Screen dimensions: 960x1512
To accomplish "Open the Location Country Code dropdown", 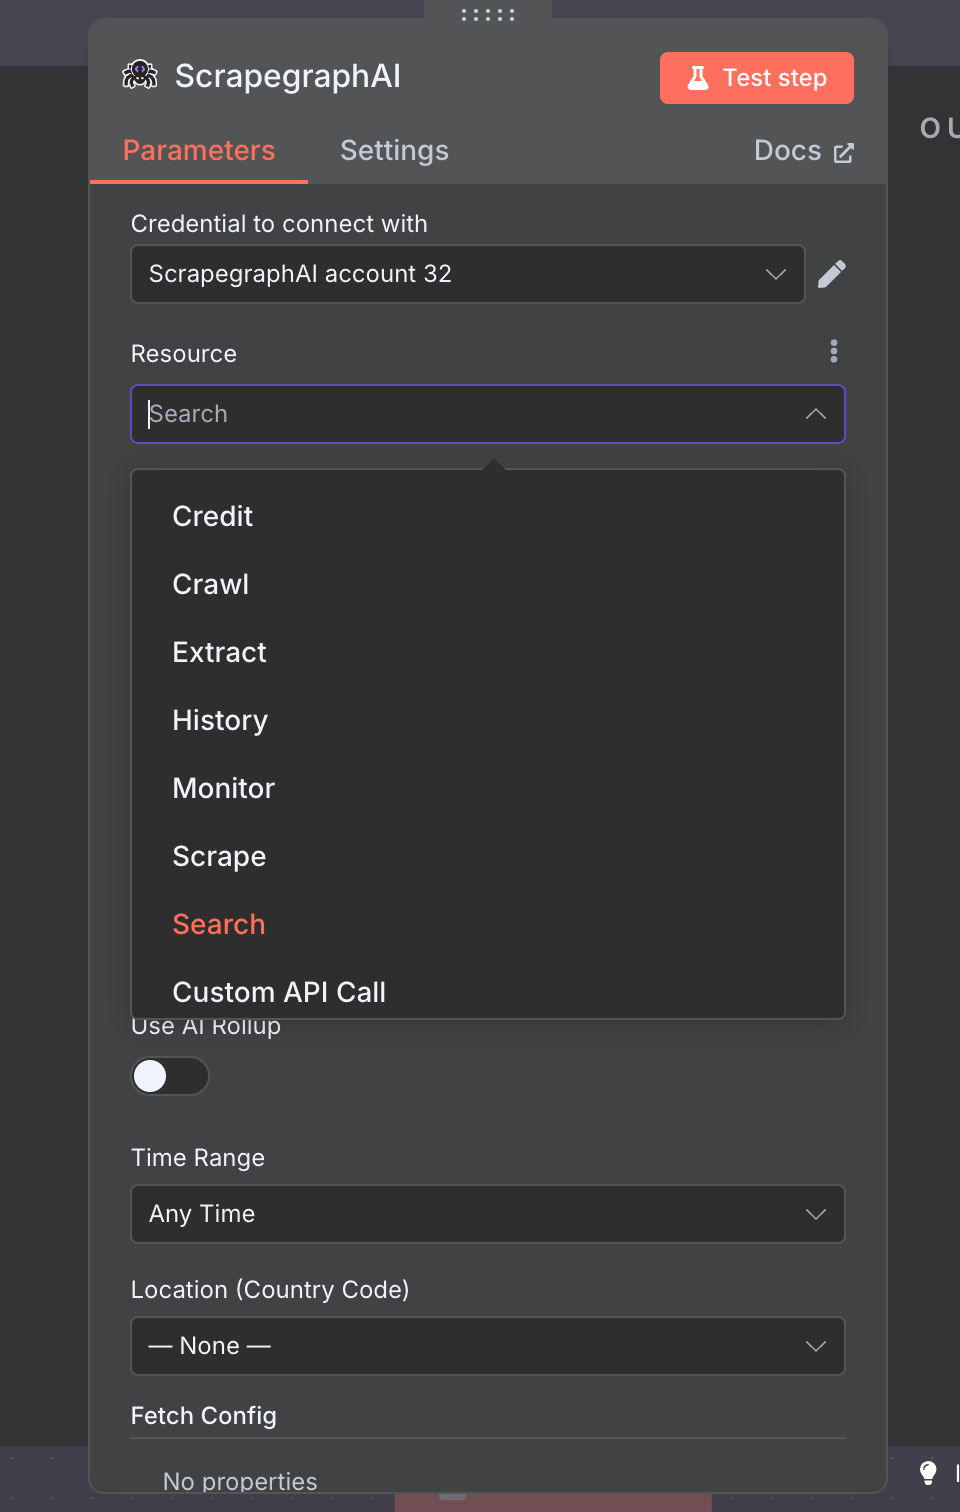I will pyautogui.click(x=487, y=1346).
